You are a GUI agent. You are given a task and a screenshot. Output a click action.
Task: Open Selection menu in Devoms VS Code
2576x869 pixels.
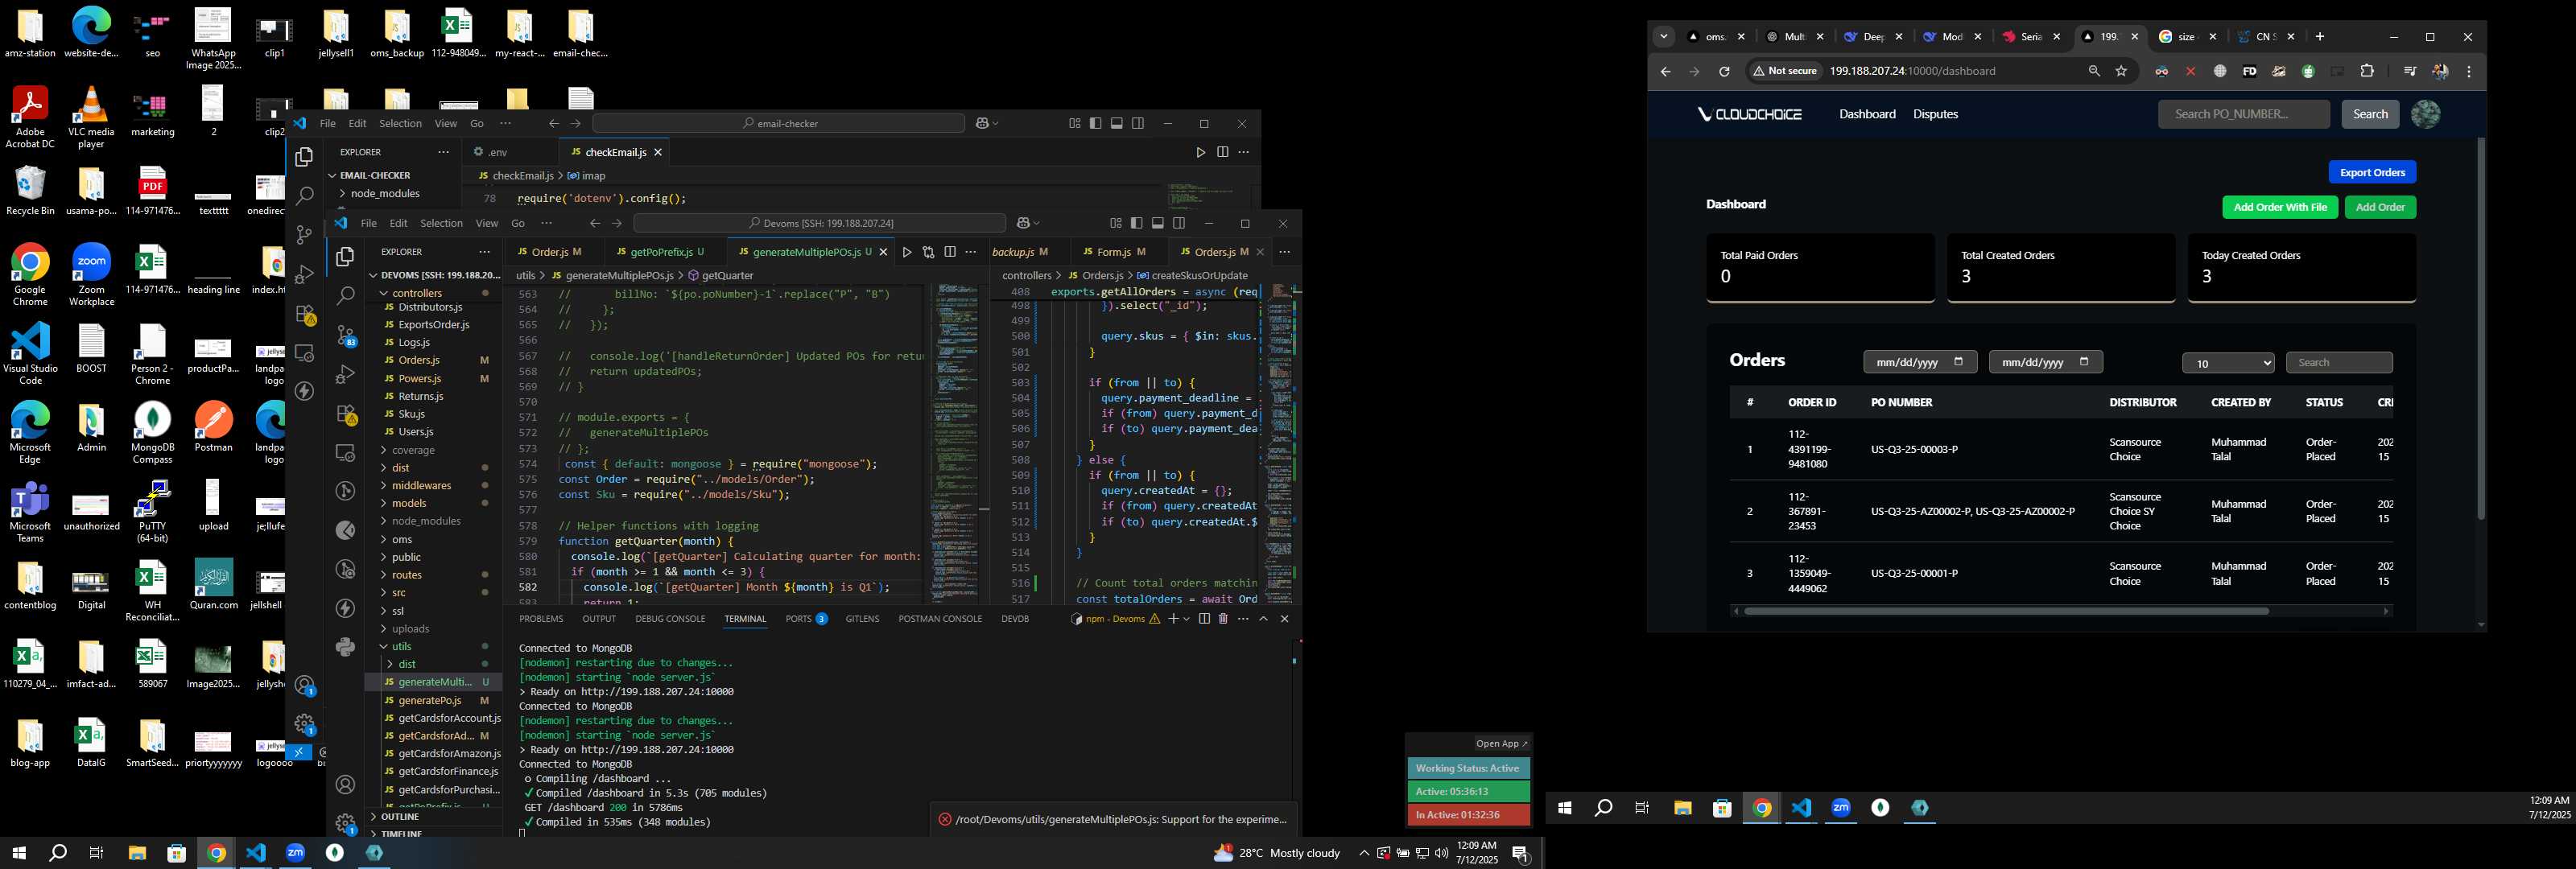click(441, 223)
